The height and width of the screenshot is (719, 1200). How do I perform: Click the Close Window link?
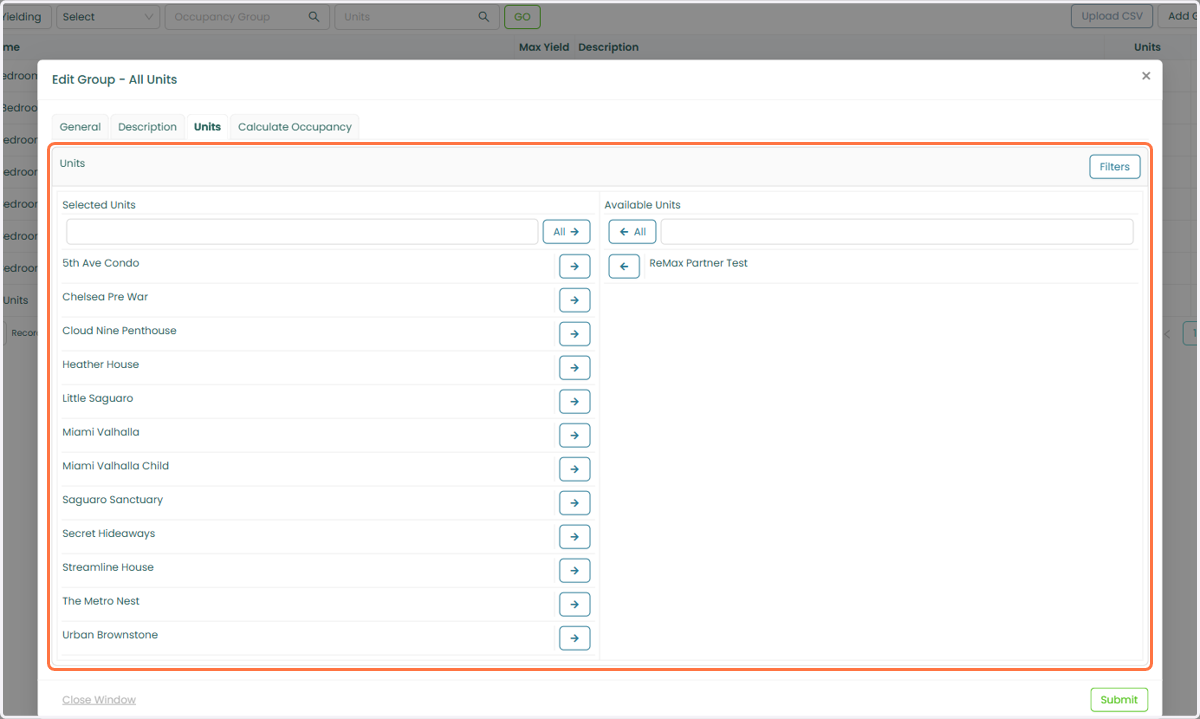coord(99,700)
